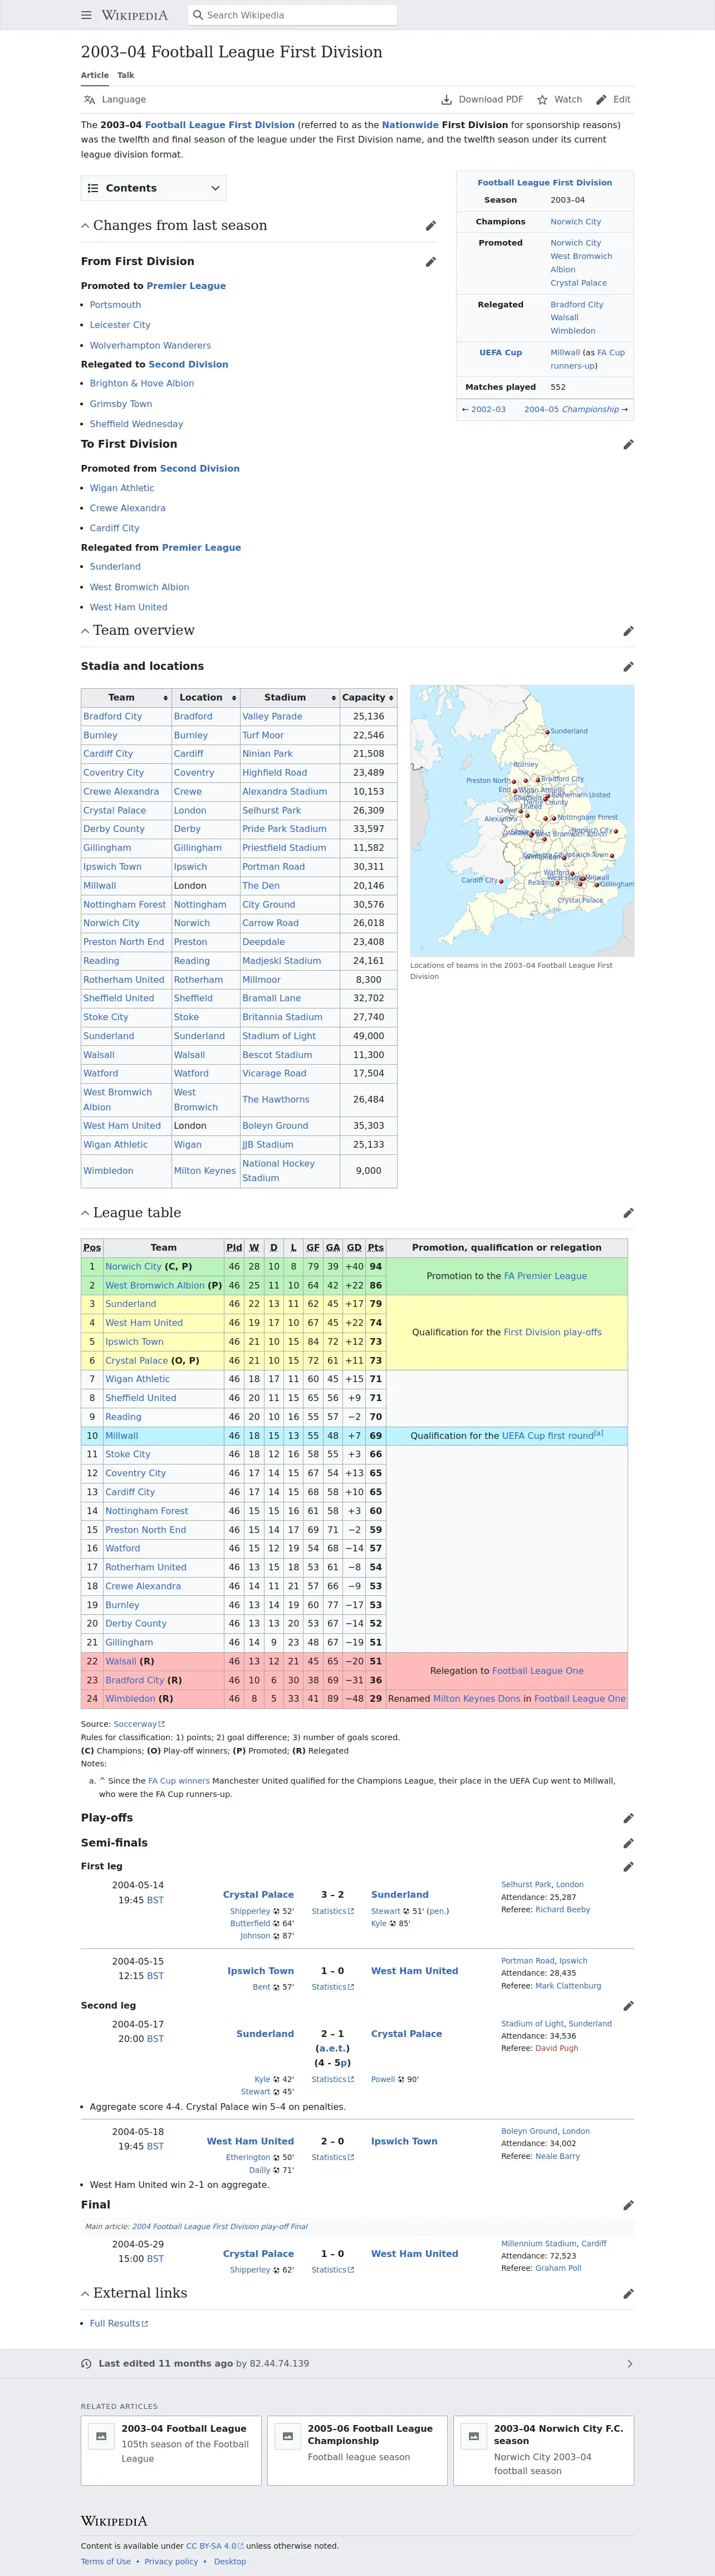Viewport: 715px width, 2576px height.
Task: Edit the Play-offs section
Action: pyautogui.click(x=628, y=1818)
